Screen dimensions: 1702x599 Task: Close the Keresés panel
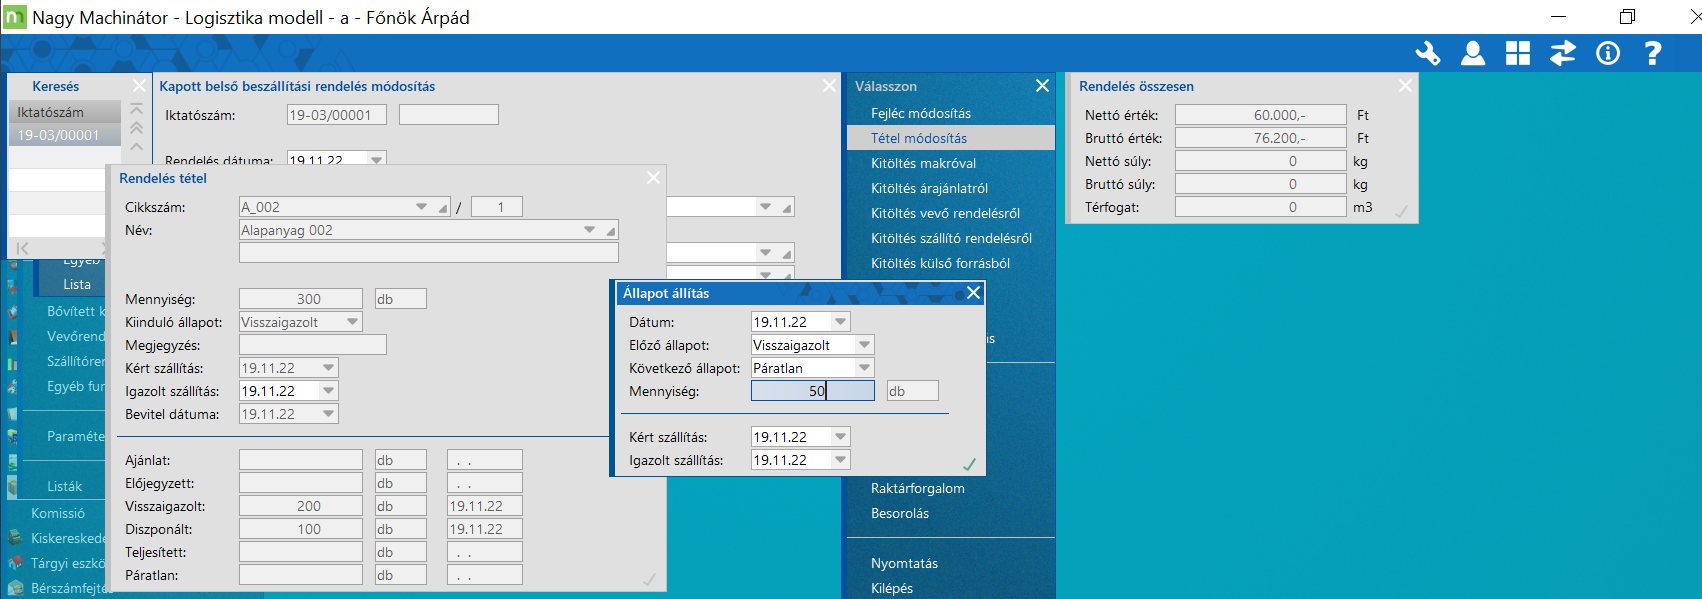click(x=140, y=86)
